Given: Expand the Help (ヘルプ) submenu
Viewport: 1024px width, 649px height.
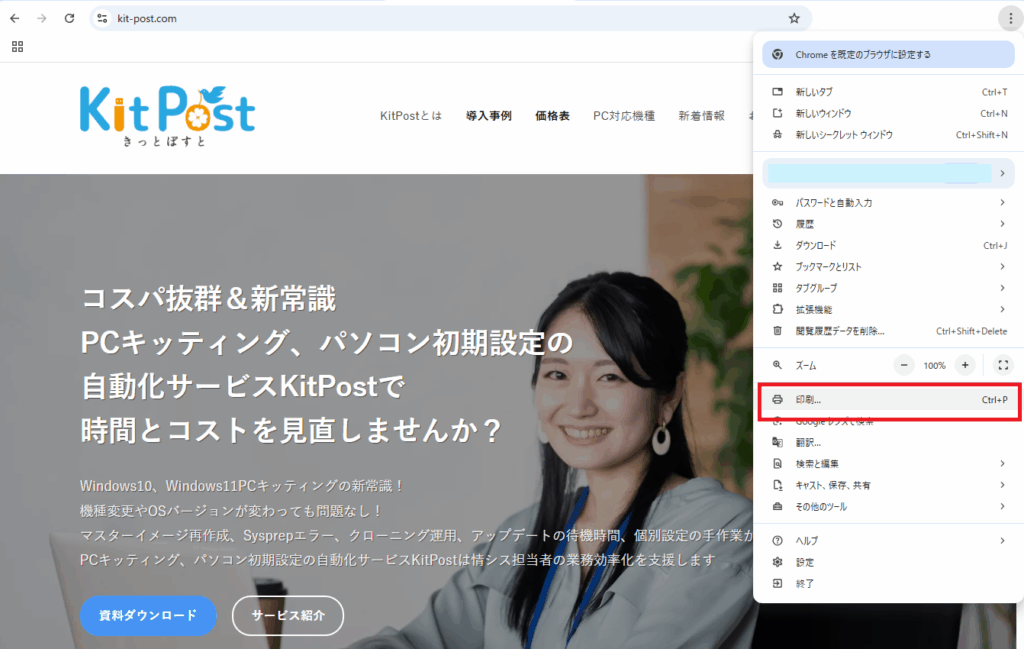Looking at the screenshot, I should click(888, 541).
